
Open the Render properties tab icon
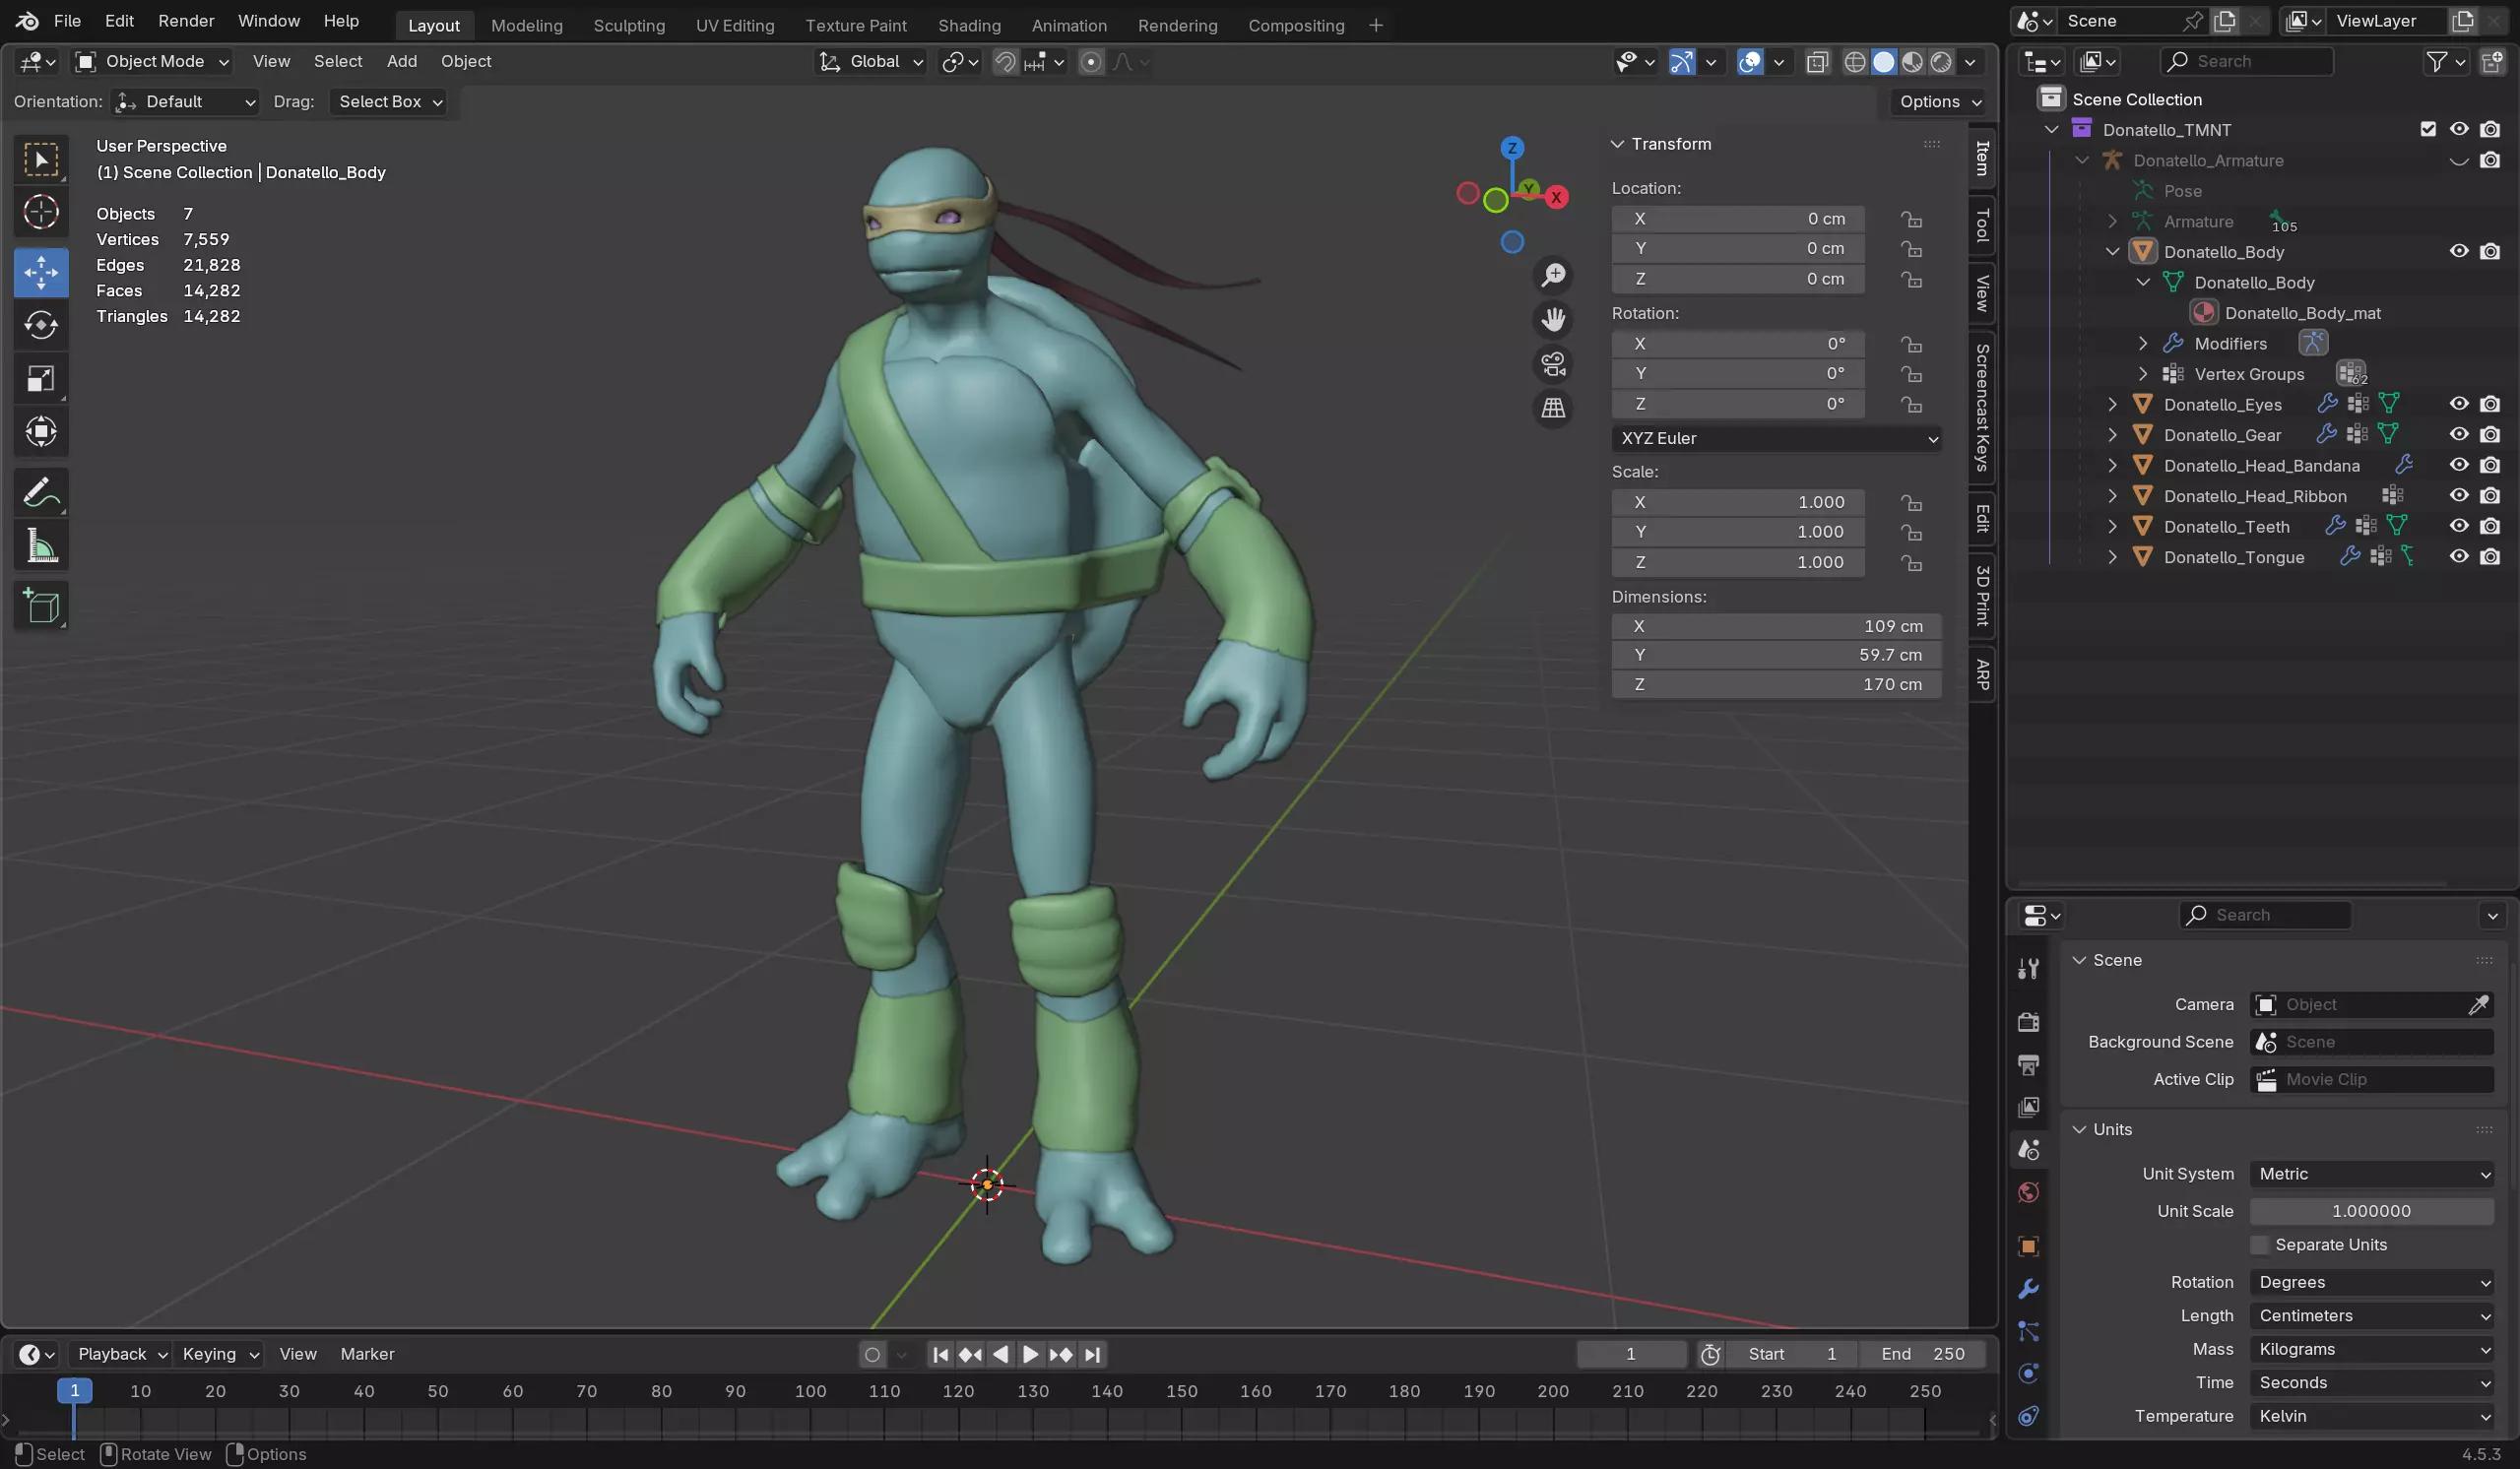[x=2028, y=1022]
